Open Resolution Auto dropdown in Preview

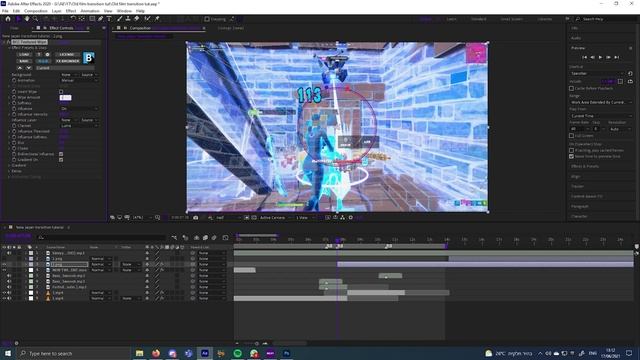click(x=620, y=129)
